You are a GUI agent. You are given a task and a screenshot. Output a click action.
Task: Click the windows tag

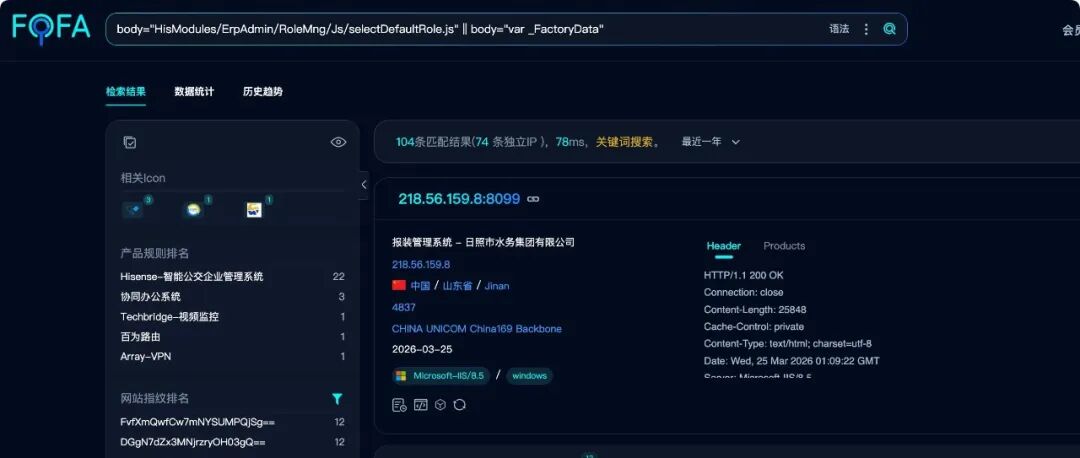530,375
